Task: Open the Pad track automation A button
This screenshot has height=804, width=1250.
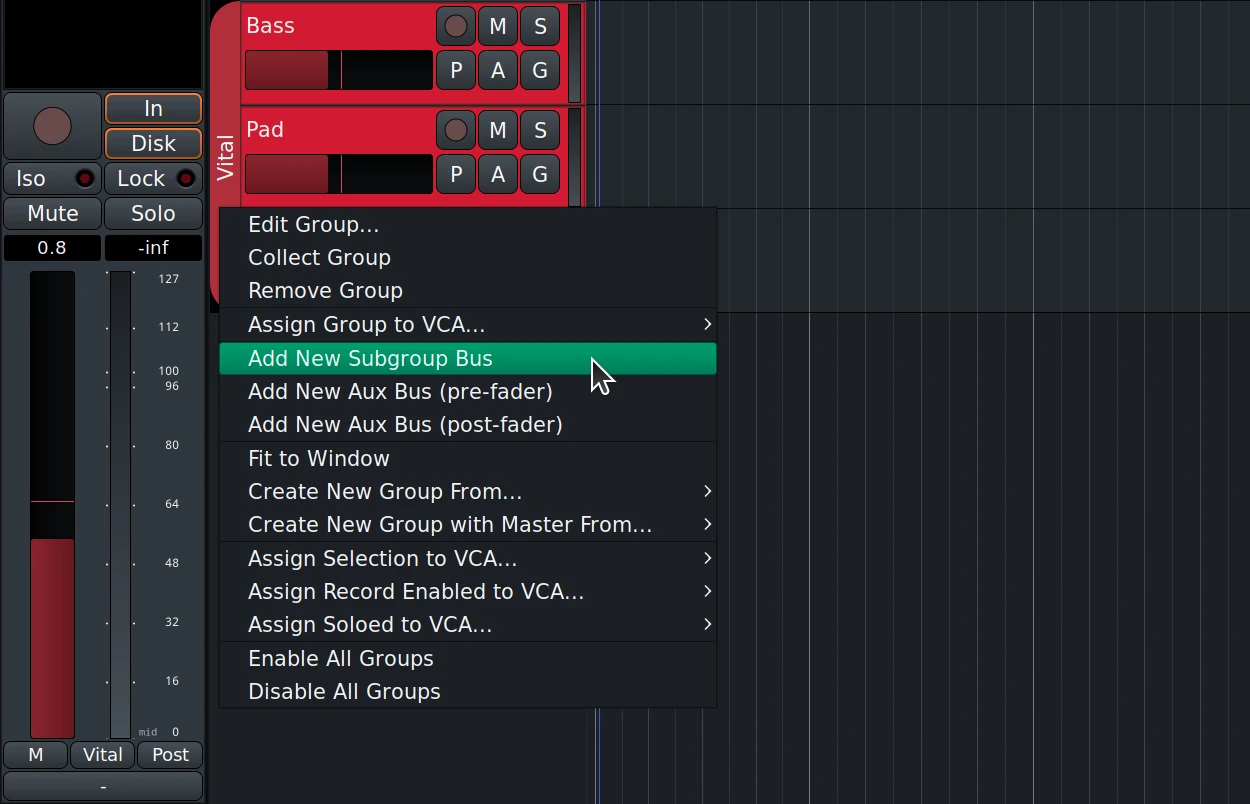Action: [x=498, y=174]
